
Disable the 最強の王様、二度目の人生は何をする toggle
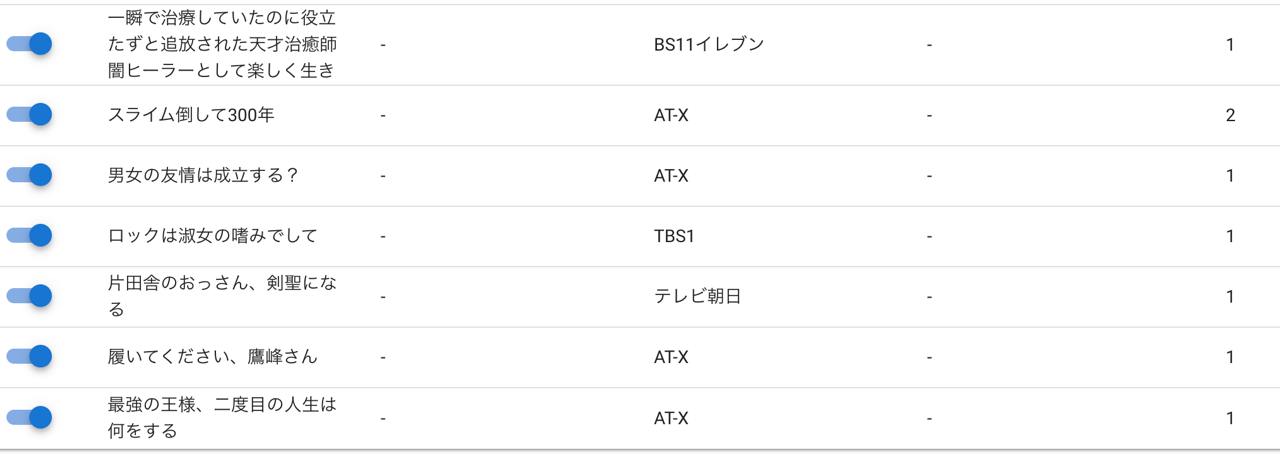point(29,418)
